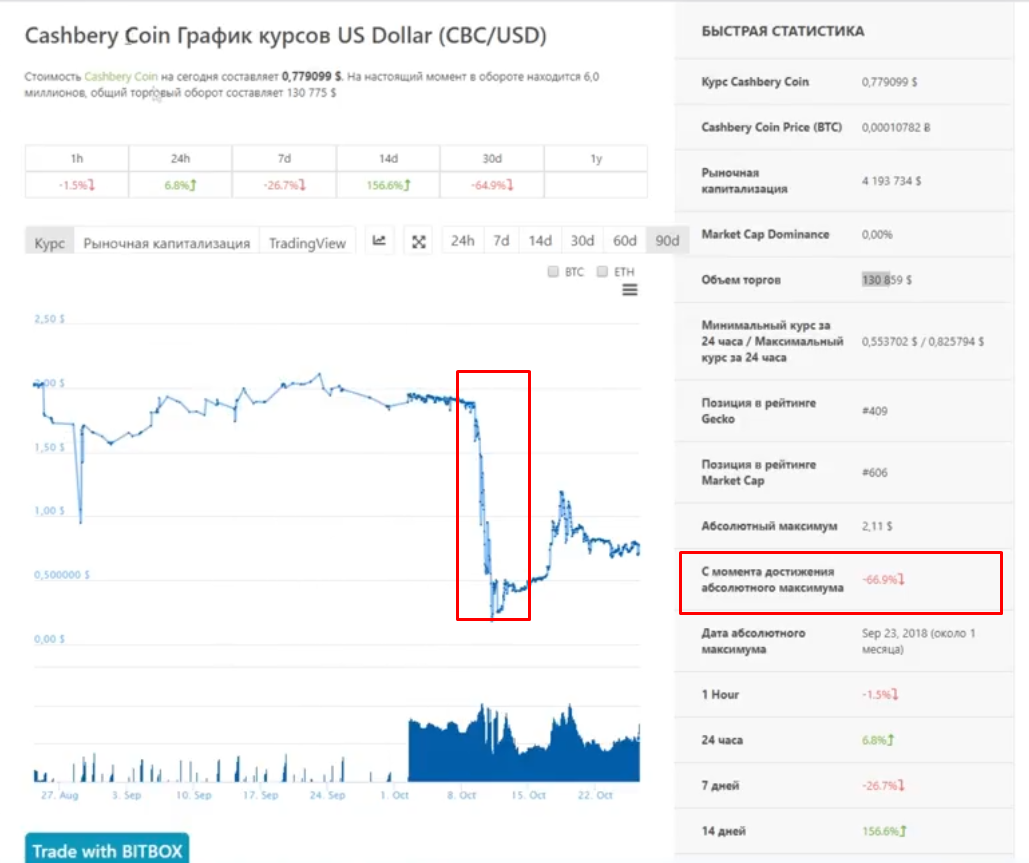The width and height of the screenshot is (1029, 863).
Task: Click the -66.9% since all-time-high value
Action: pyautogui.click(x=883, y=580)
